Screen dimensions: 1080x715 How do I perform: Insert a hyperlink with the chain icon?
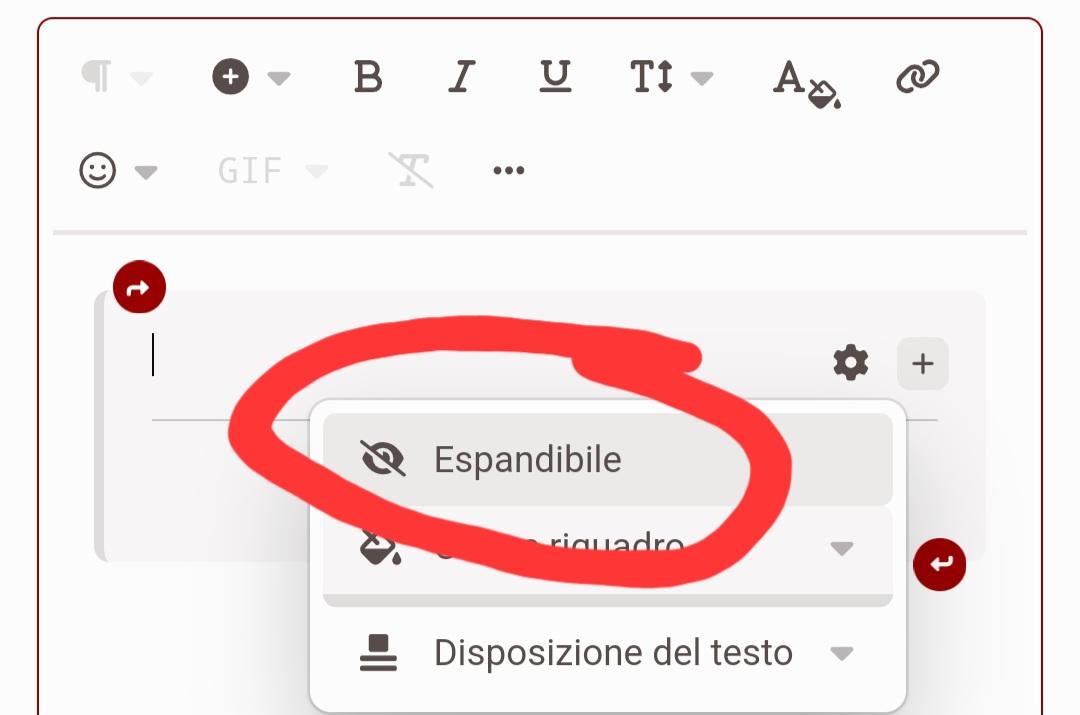coord(917,76)
